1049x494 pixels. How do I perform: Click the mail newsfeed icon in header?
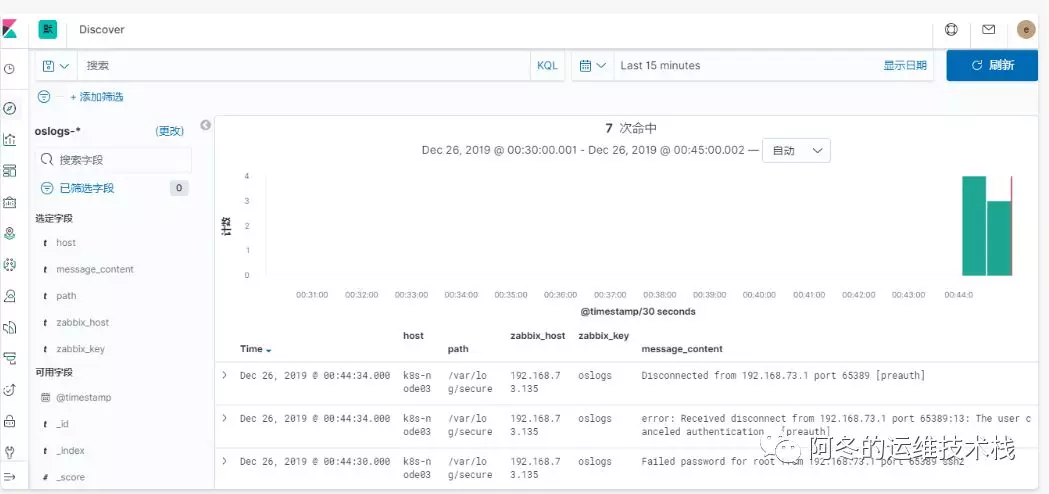[988, 29]
